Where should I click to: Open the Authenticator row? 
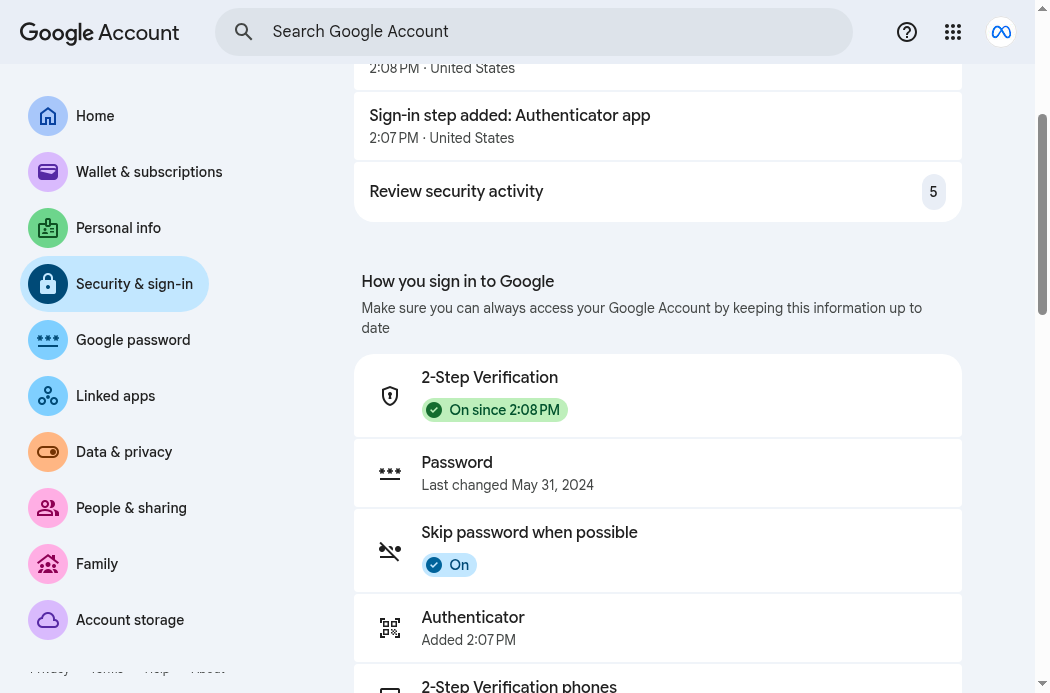click(658, 628)
